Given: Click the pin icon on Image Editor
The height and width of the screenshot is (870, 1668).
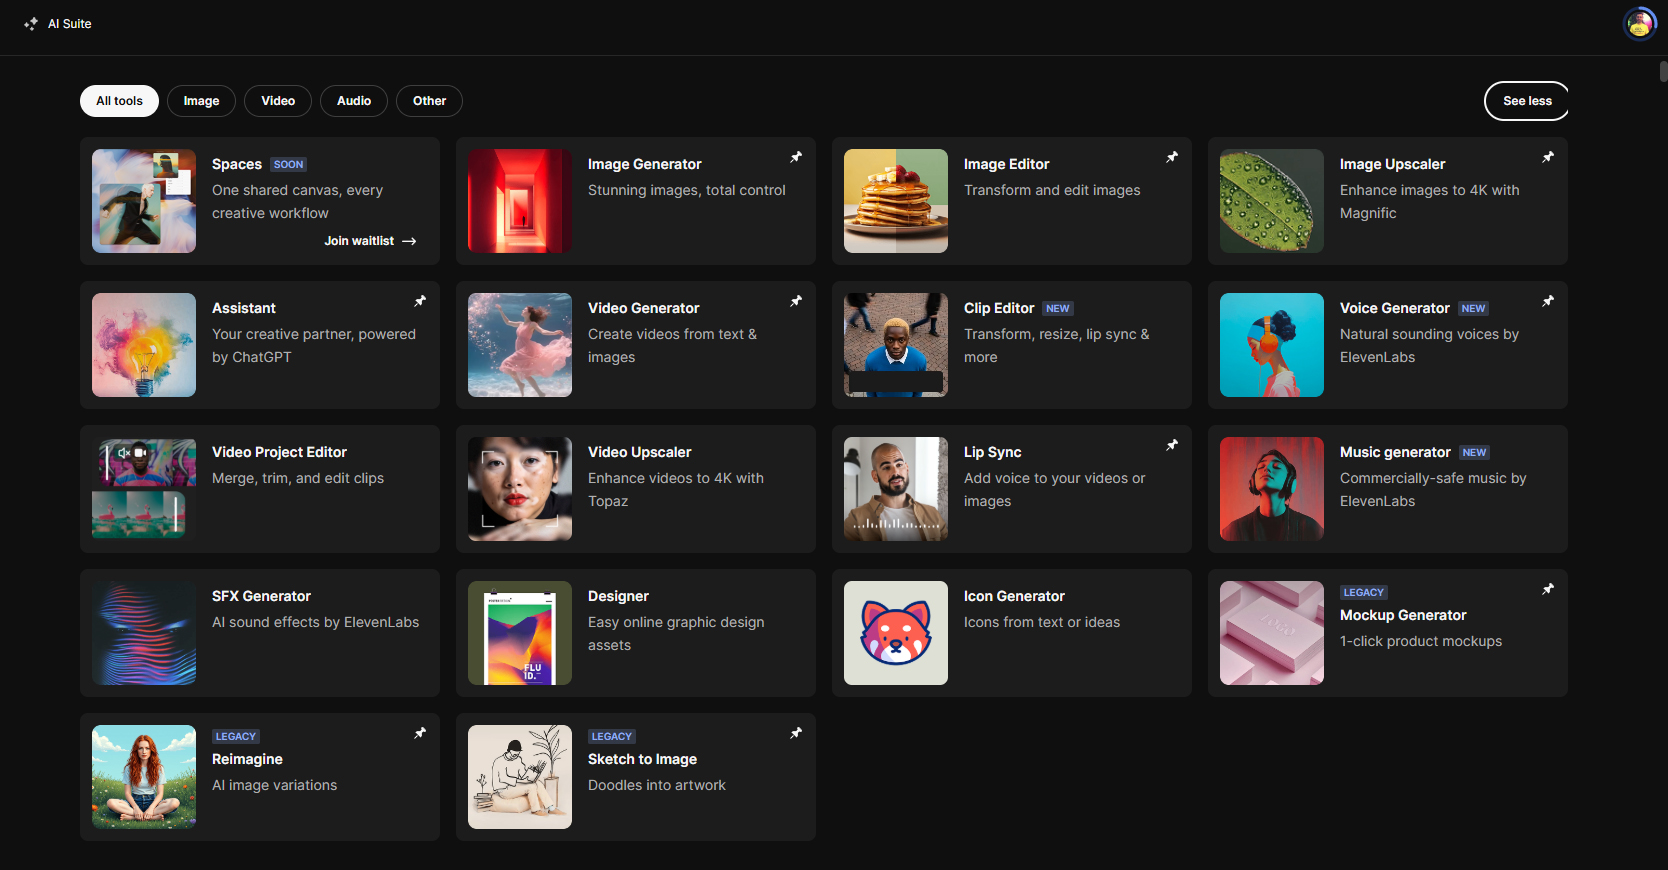Looking at the screenshot, I should pos(1172,157).
